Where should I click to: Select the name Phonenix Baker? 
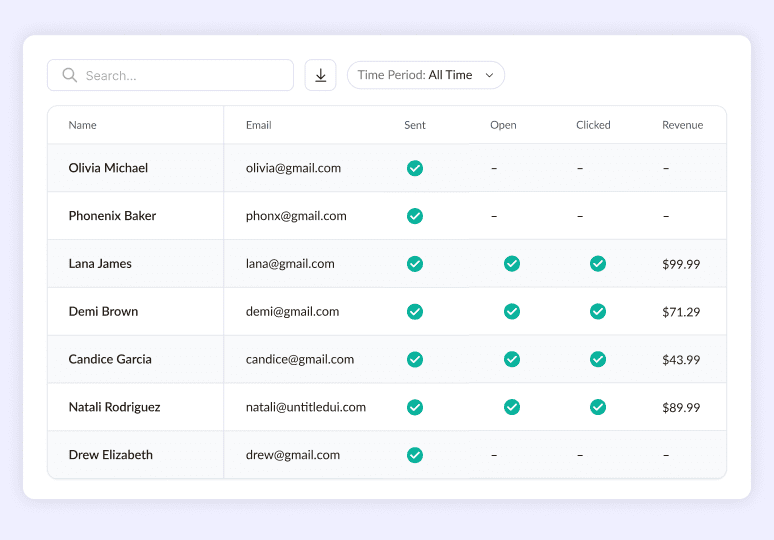[x=112, y=216]
